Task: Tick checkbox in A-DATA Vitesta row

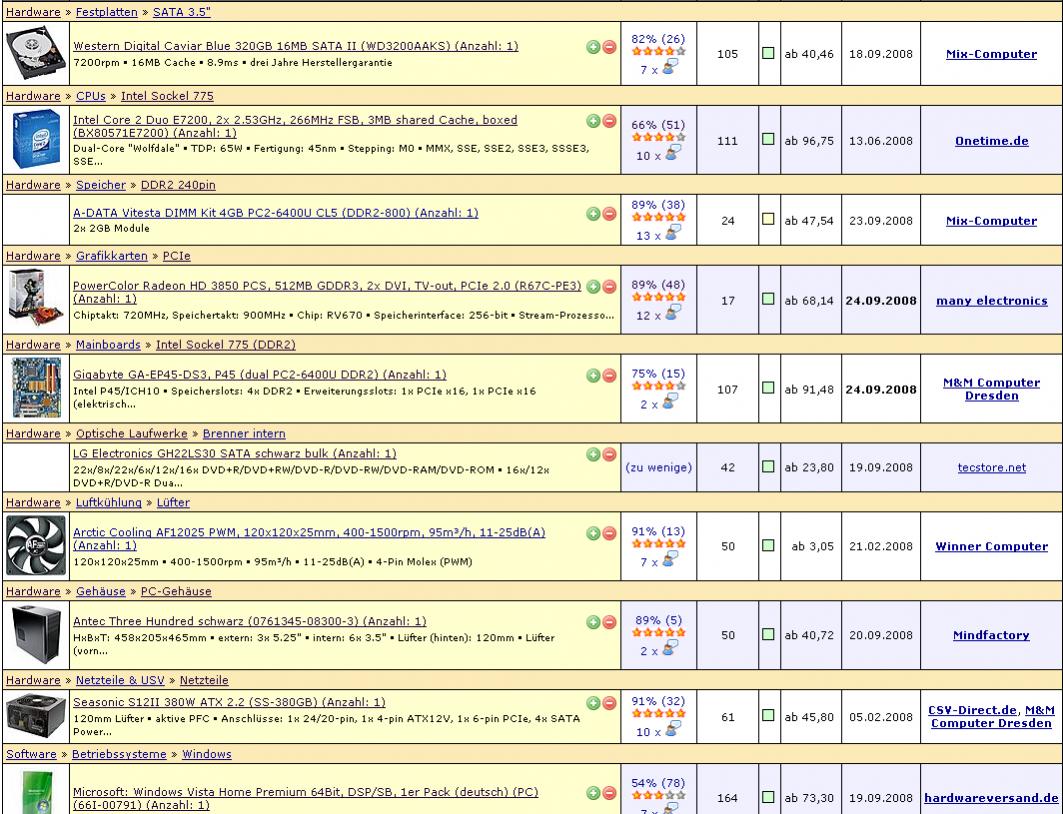Action: pos(768,219)
